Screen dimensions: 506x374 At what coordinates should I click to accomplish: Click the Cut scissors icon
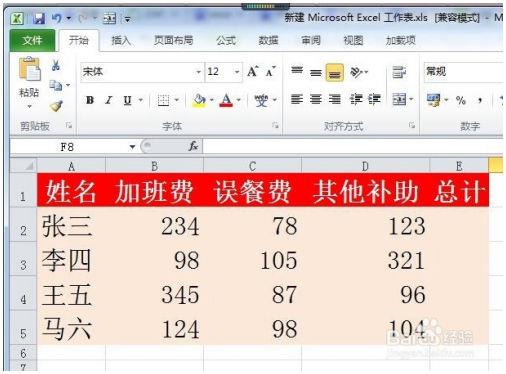point(56,65)
